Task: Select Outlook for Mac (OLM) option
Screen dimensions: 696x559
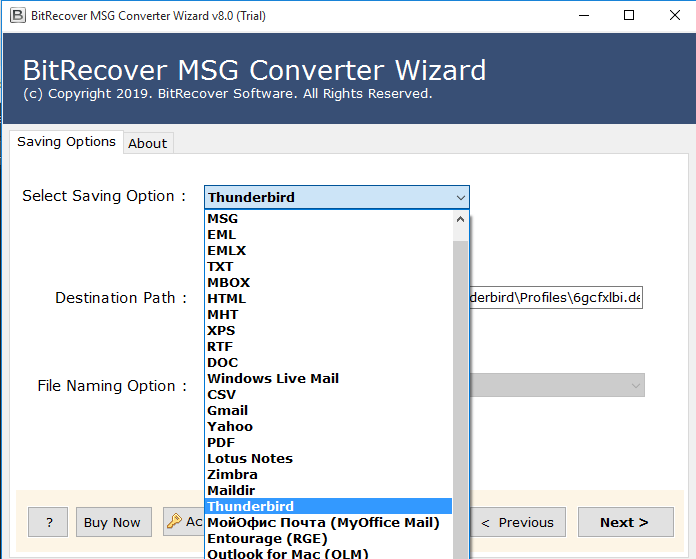Action: click(328, 553)
